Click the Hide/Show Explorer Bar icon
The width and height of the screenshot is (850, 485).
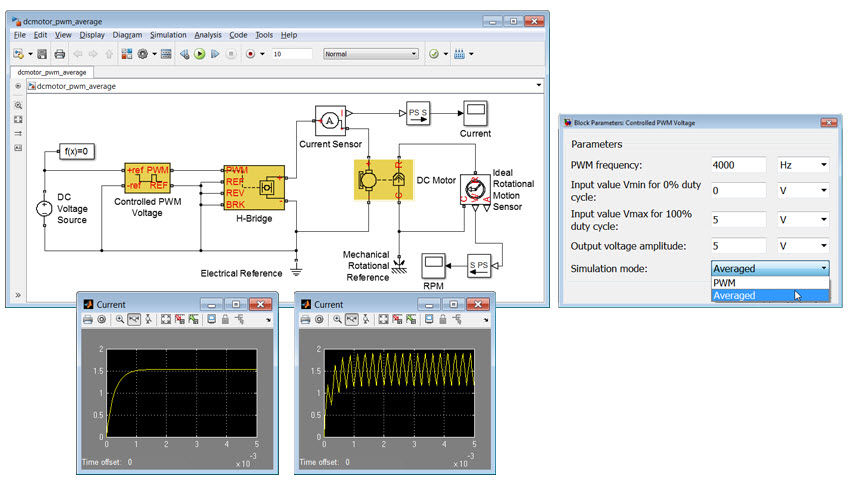click(18, 86)
